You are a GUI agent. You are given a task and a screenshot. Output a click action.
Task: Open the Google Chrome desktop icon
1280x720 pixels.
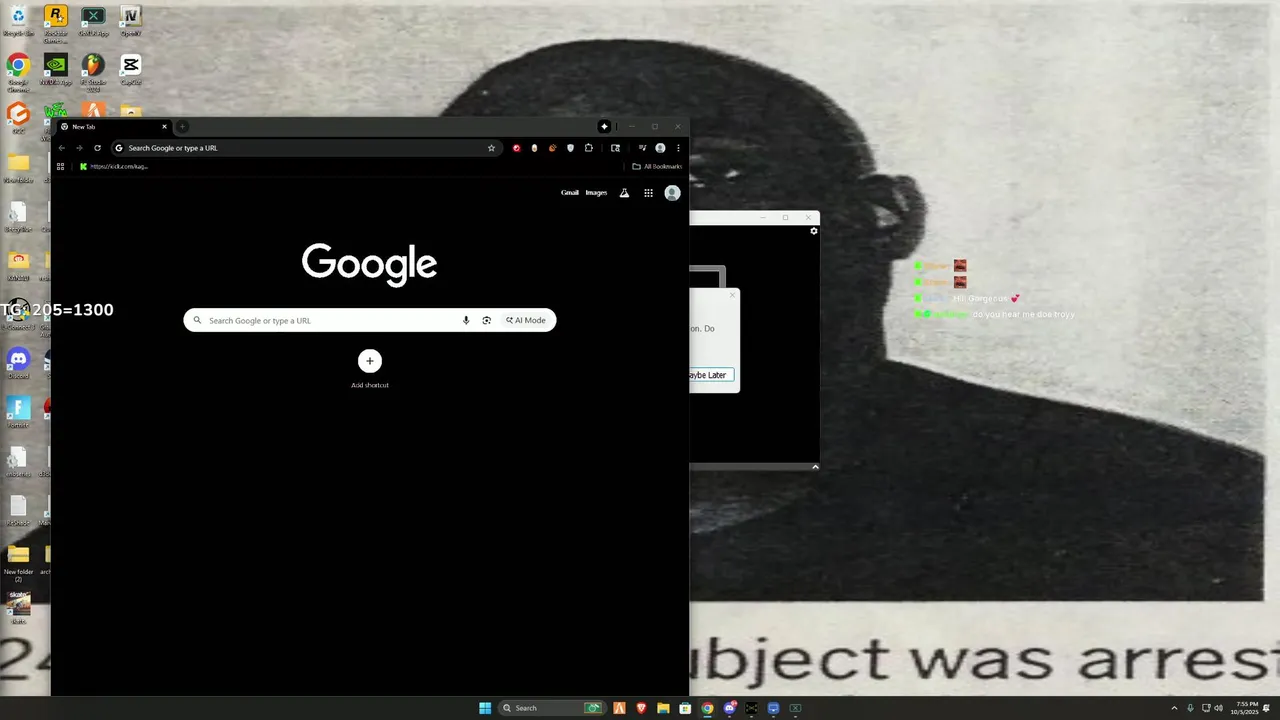click(x=18, y=72)
